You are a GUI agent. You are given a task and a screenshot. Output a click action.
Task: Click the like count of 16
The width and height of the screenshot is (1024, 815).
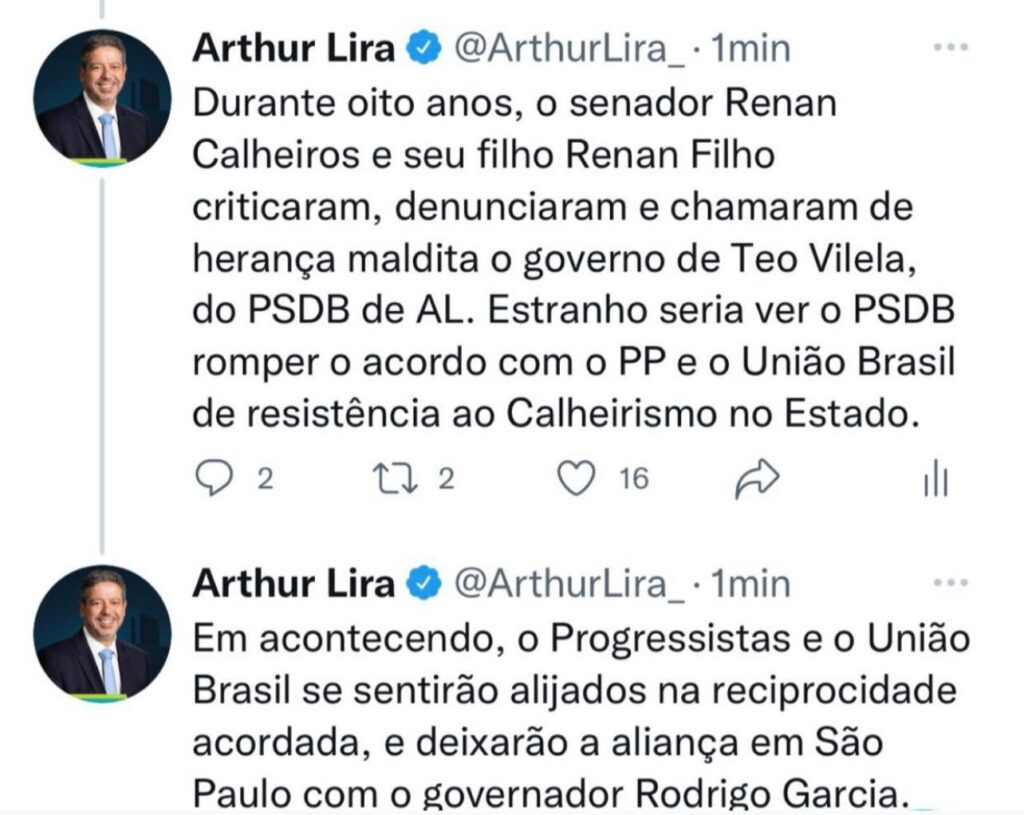point(633,481)
